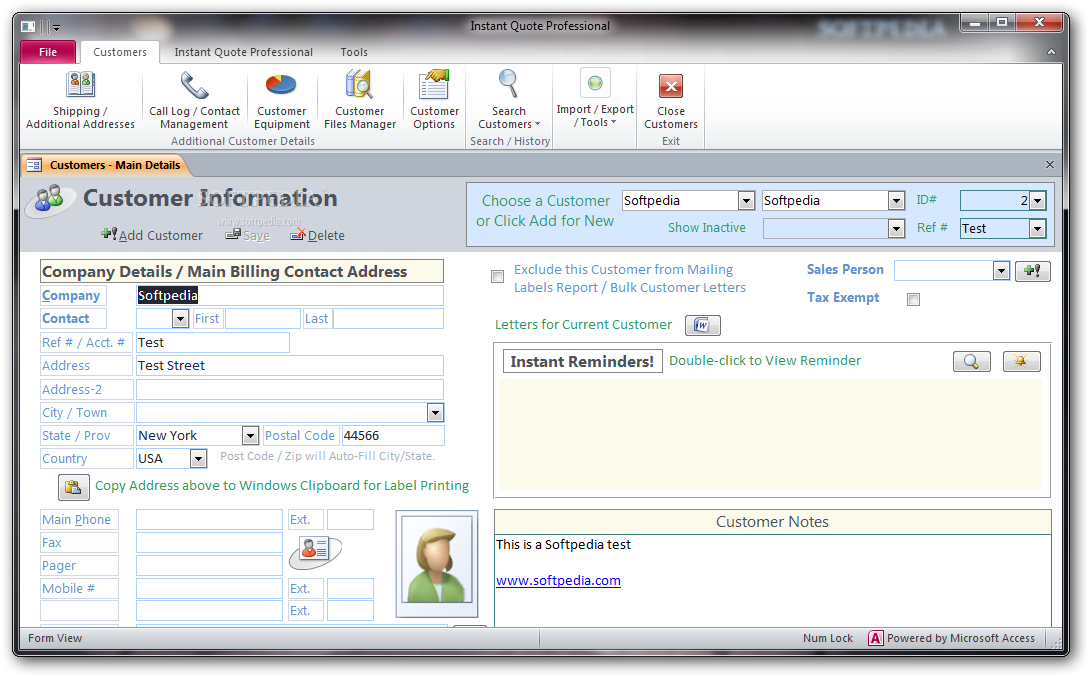Viewport: 1090px width, 677px height.
Task: Click Customers form tab icon
Action: [34, 165]
